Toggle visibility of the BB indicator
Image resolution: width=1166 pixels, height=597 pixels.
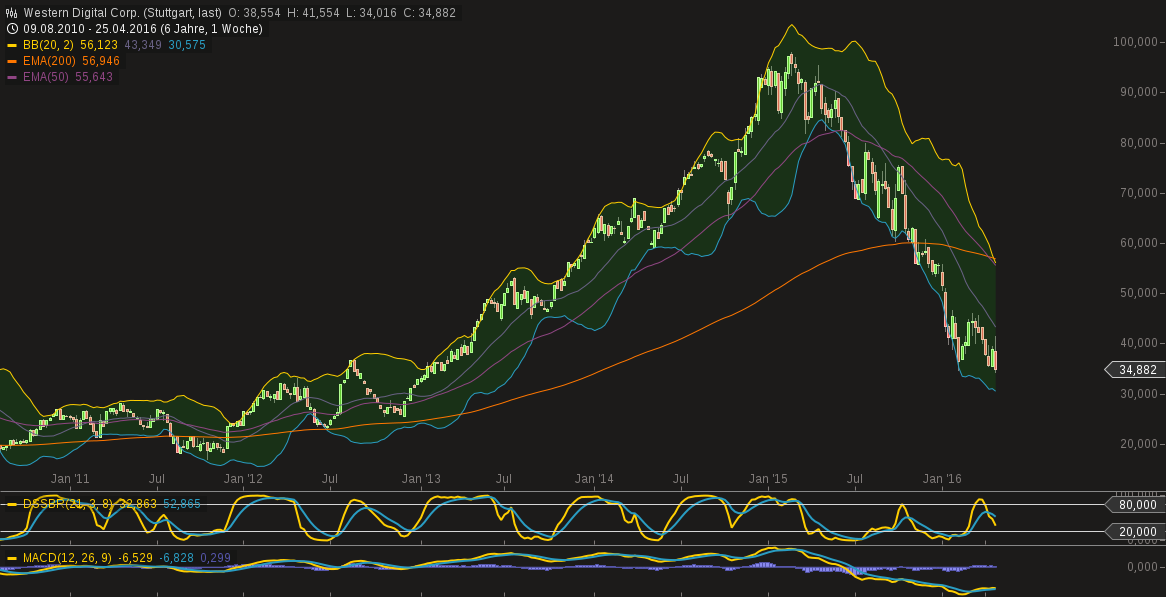[12, 46]
